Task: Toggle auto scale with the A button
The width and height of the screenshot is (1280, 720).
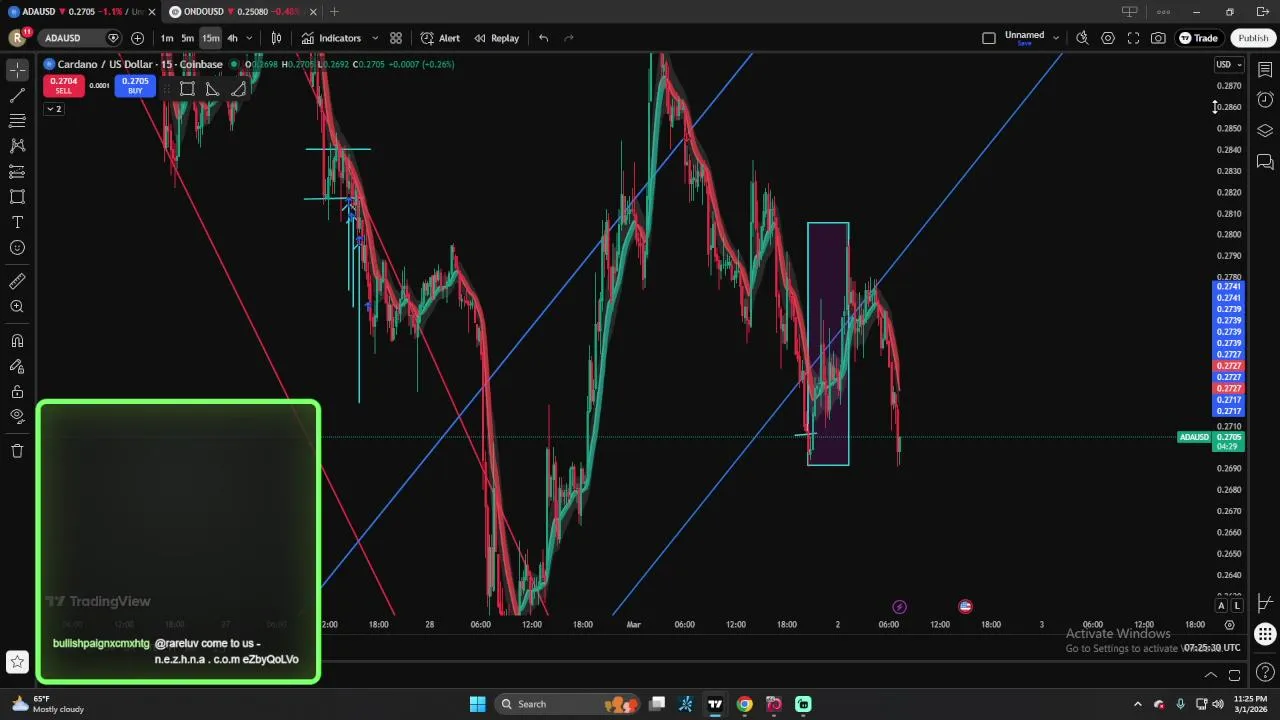Action: coord(1222,606)
